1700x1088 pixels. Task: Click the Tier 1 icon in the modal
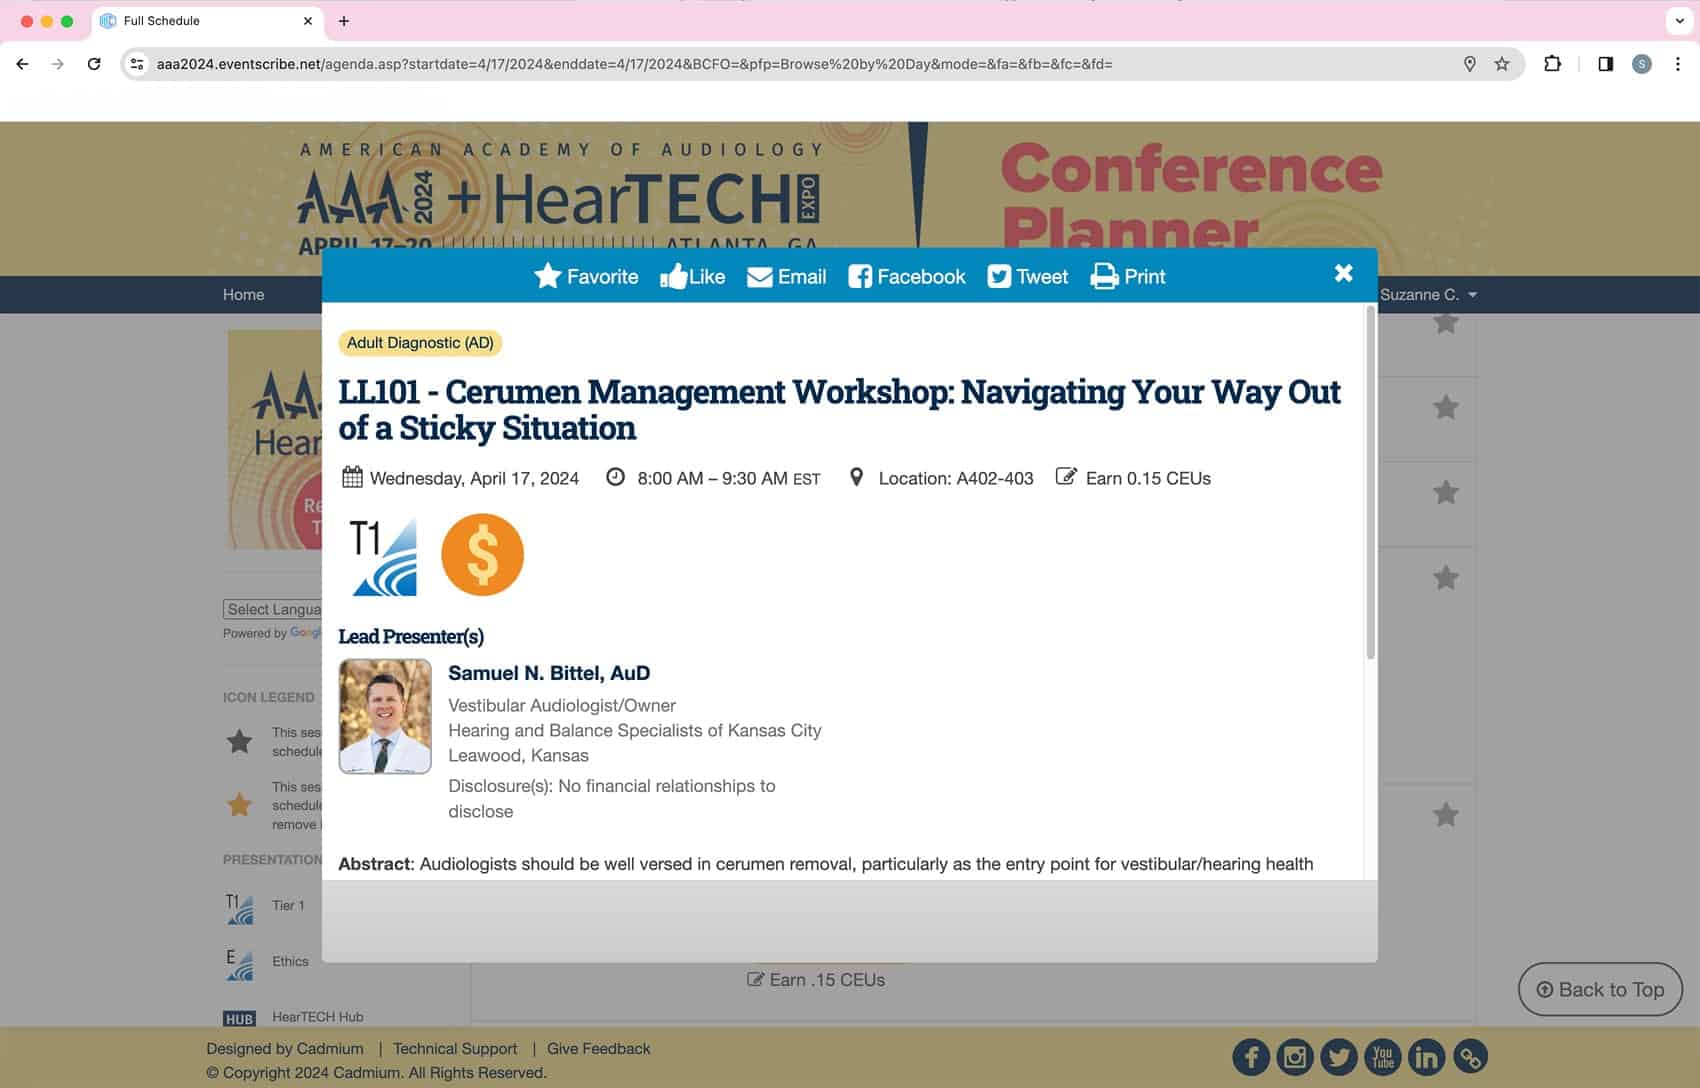[383, 556]
